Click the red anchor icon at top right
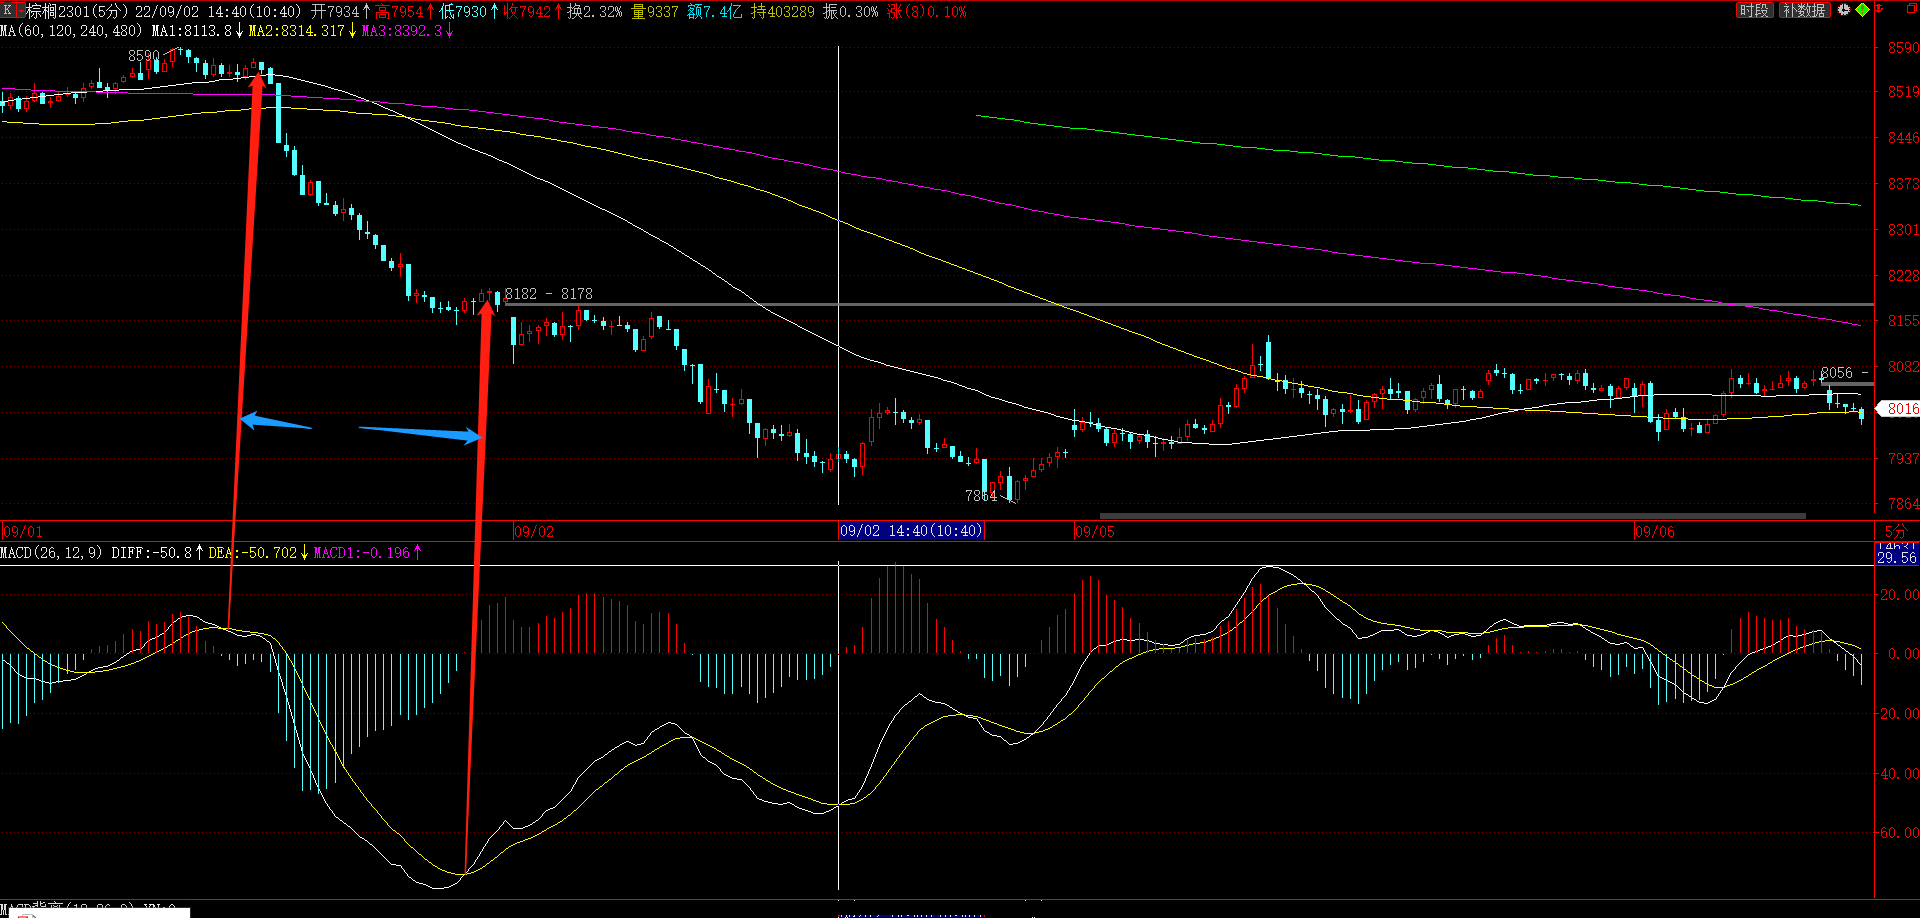This screenshot has width=1920, height=918. pyautogui.click(x=1880, y=10)
